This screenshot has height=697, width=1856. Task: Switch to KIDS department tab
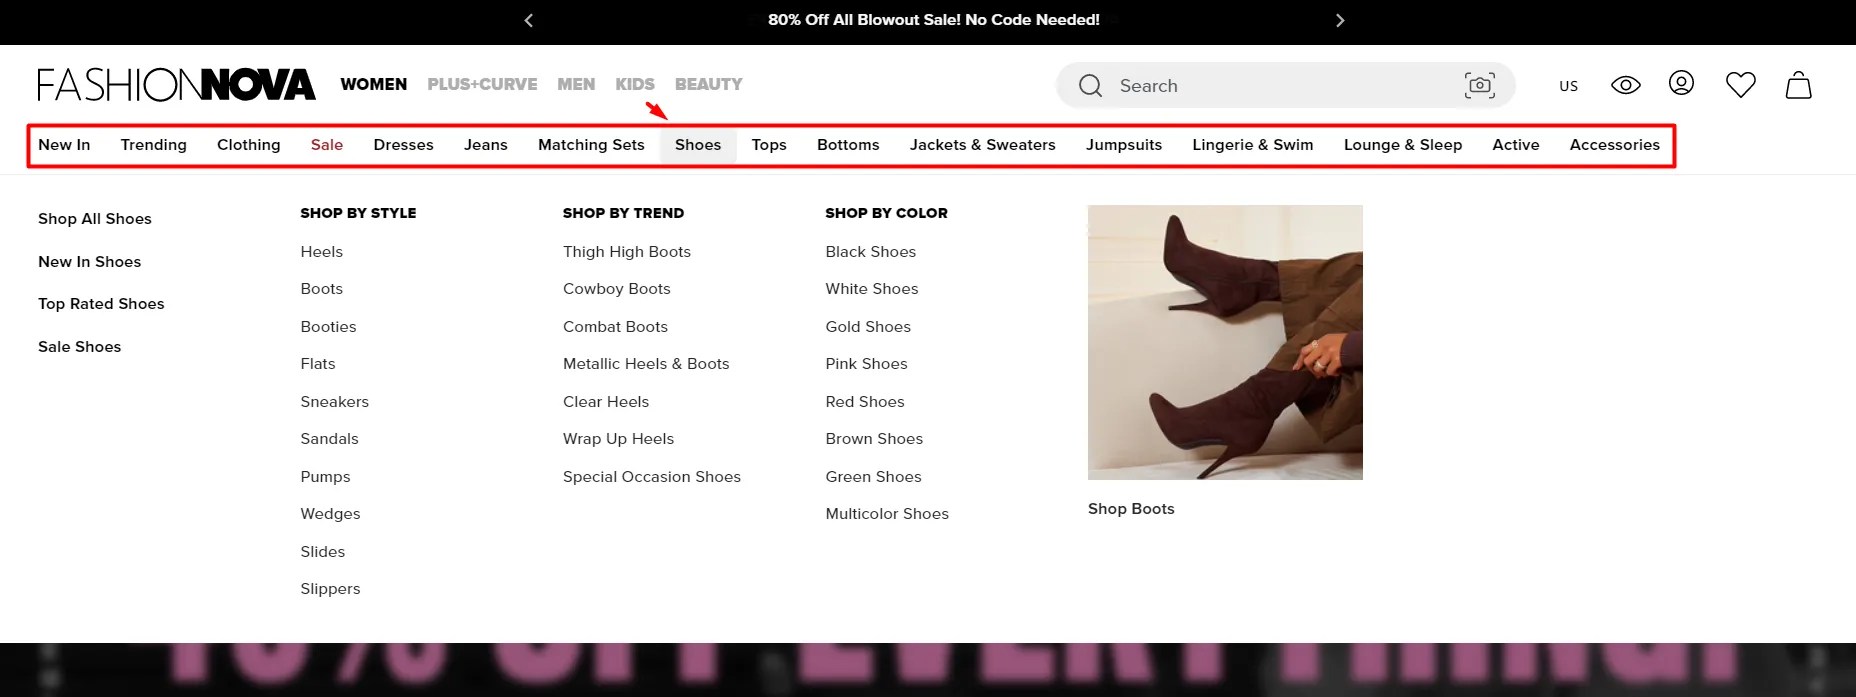(x=635, y=84)
